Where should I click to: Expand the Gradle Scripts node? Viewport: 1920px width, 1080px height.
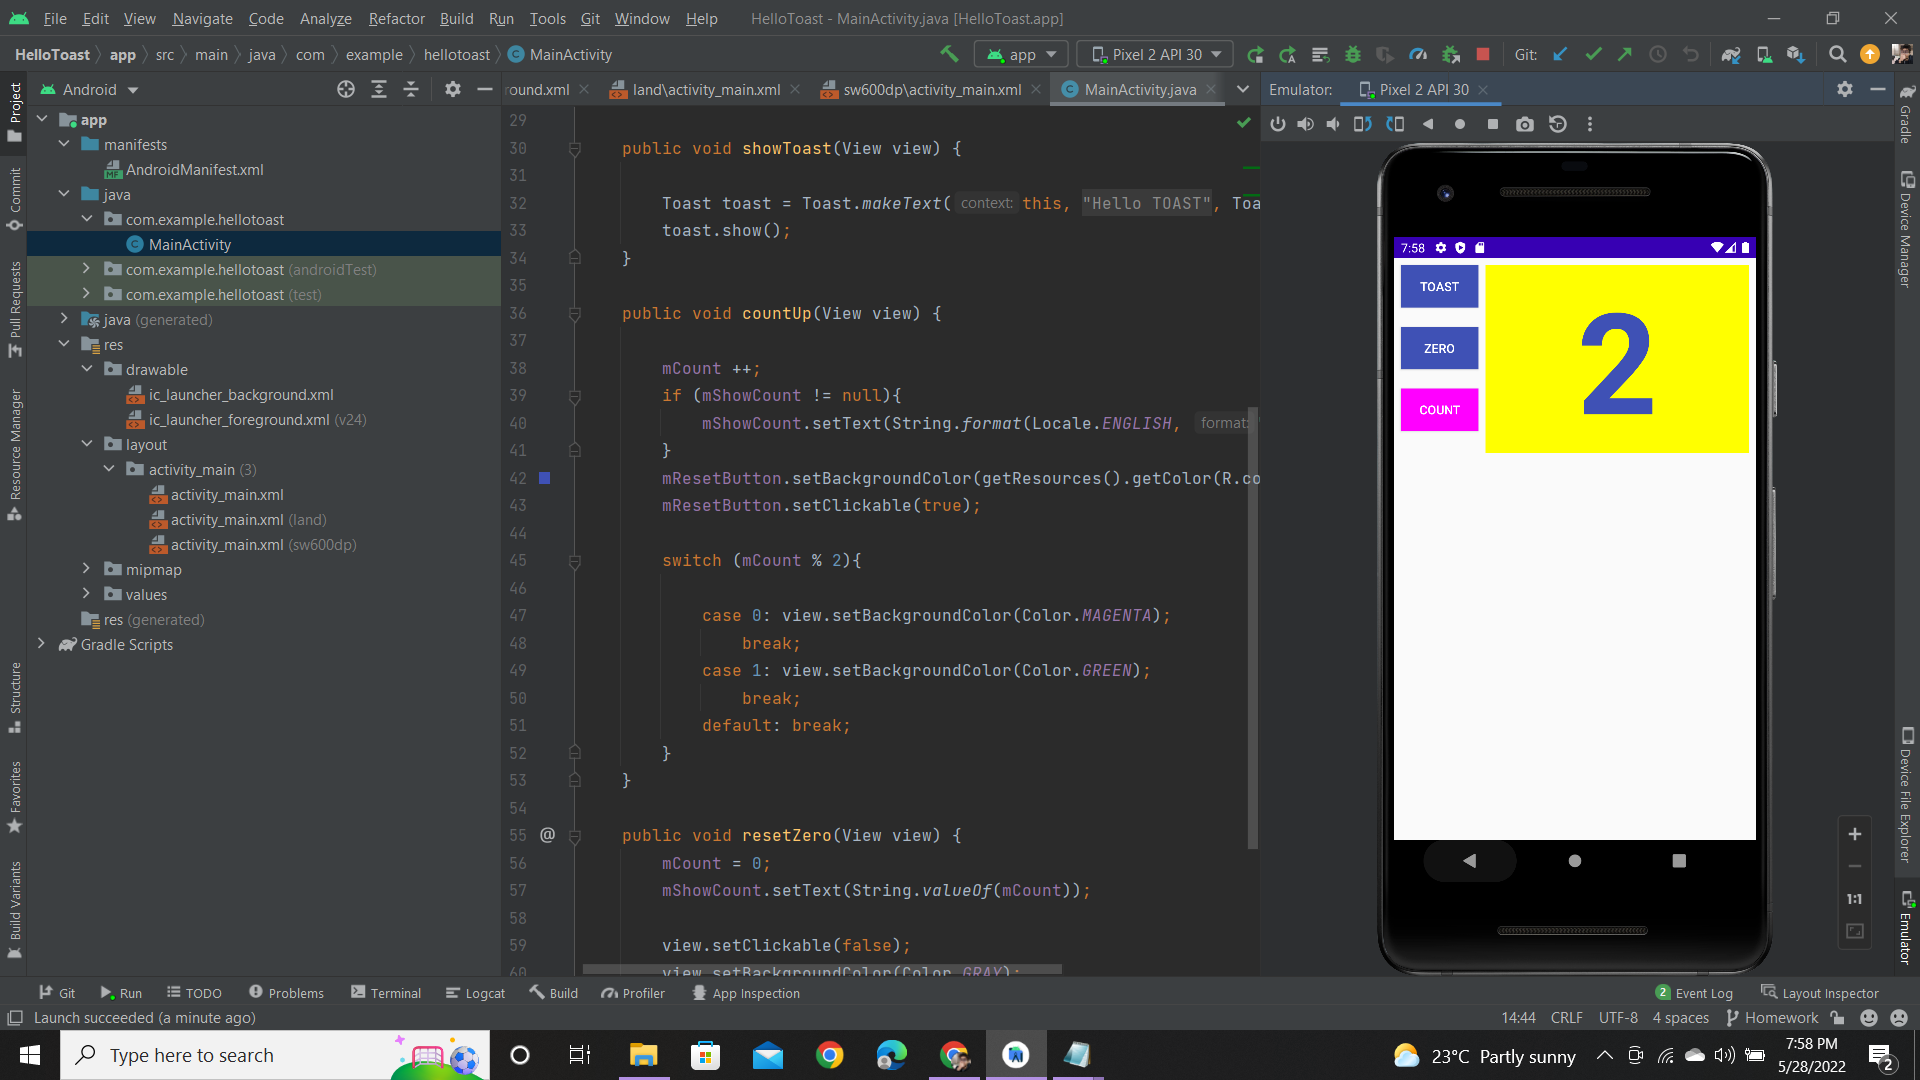pyautogui.click(x=42, y=644)
